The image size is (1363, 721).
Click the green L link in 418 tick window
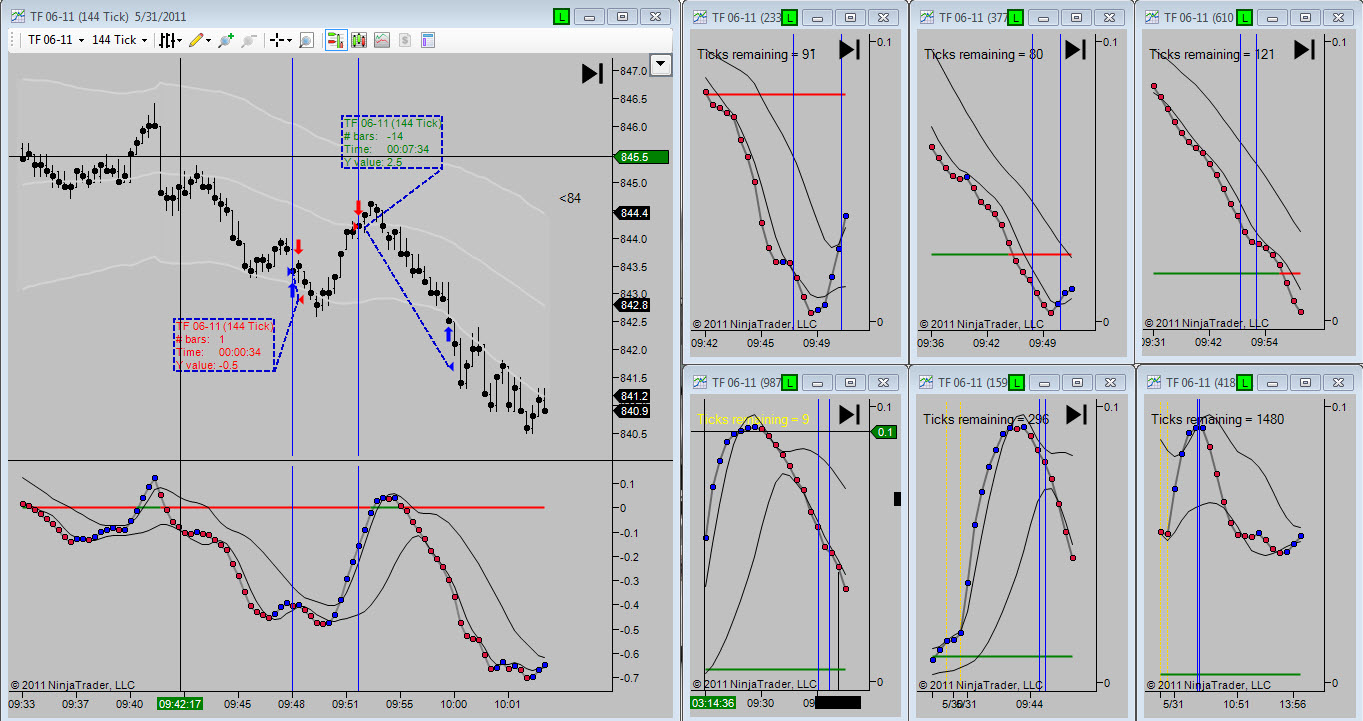(x=1243, y=382)
